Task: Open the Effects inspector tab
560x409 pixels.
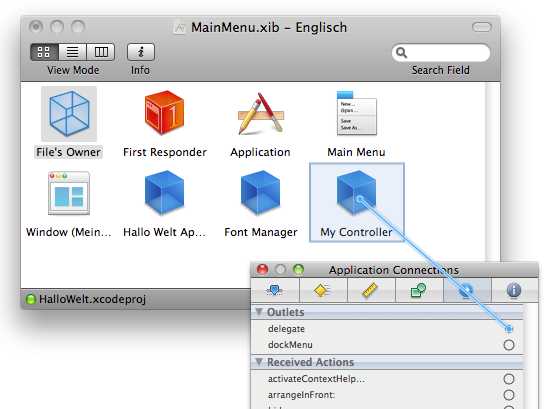Action: pos(323,290)
